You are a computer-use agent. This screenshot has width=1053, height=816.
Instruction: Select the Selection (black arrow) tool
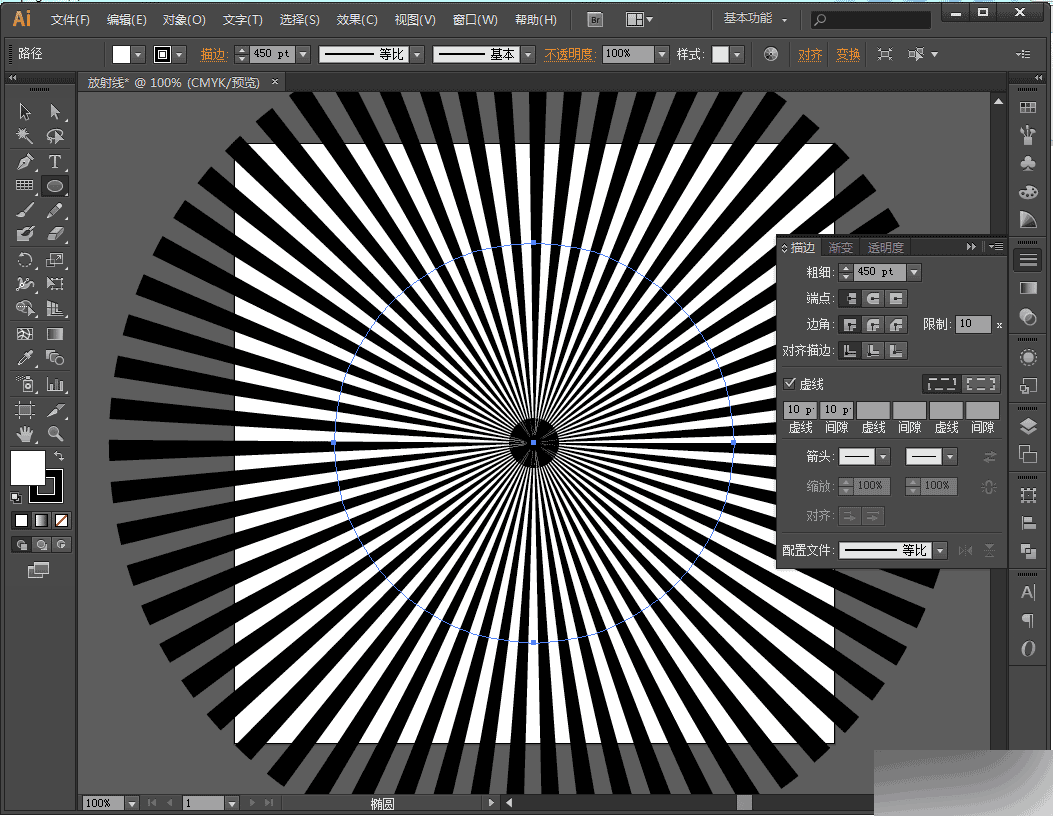[25, 111]
